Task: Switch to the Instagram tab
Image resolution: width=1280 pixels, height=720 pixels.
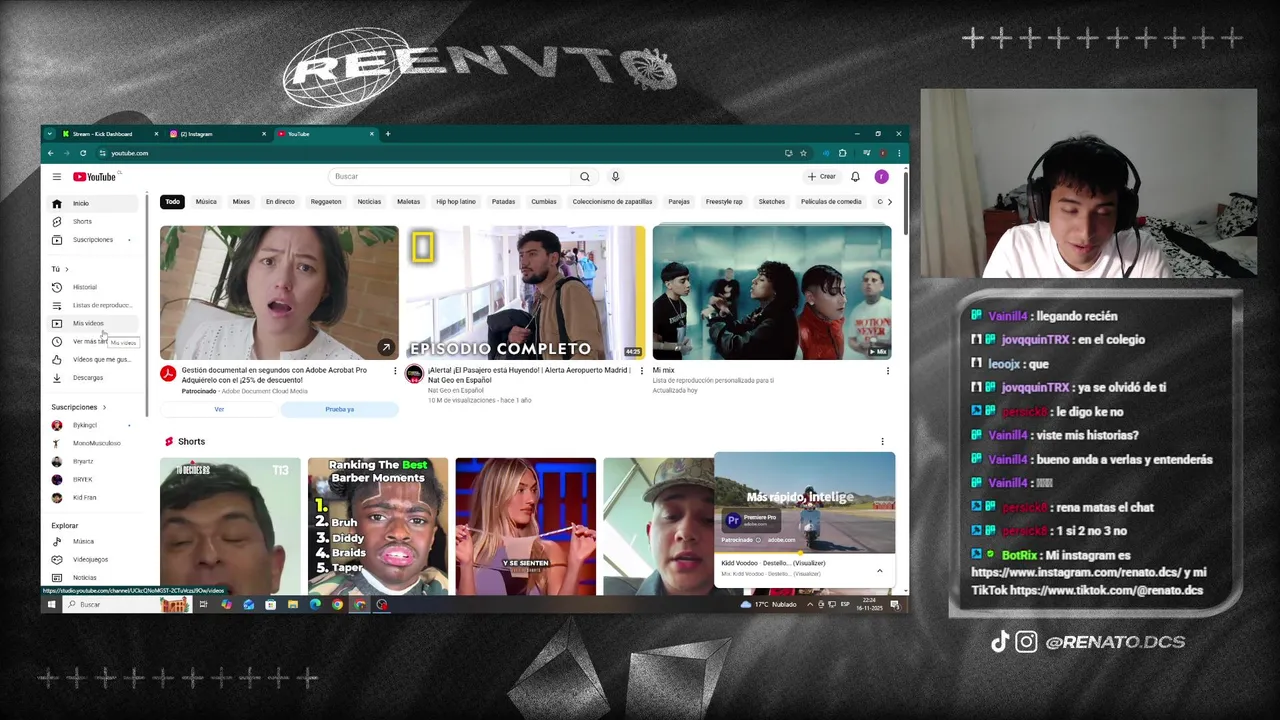Action: tap(218, 134)
